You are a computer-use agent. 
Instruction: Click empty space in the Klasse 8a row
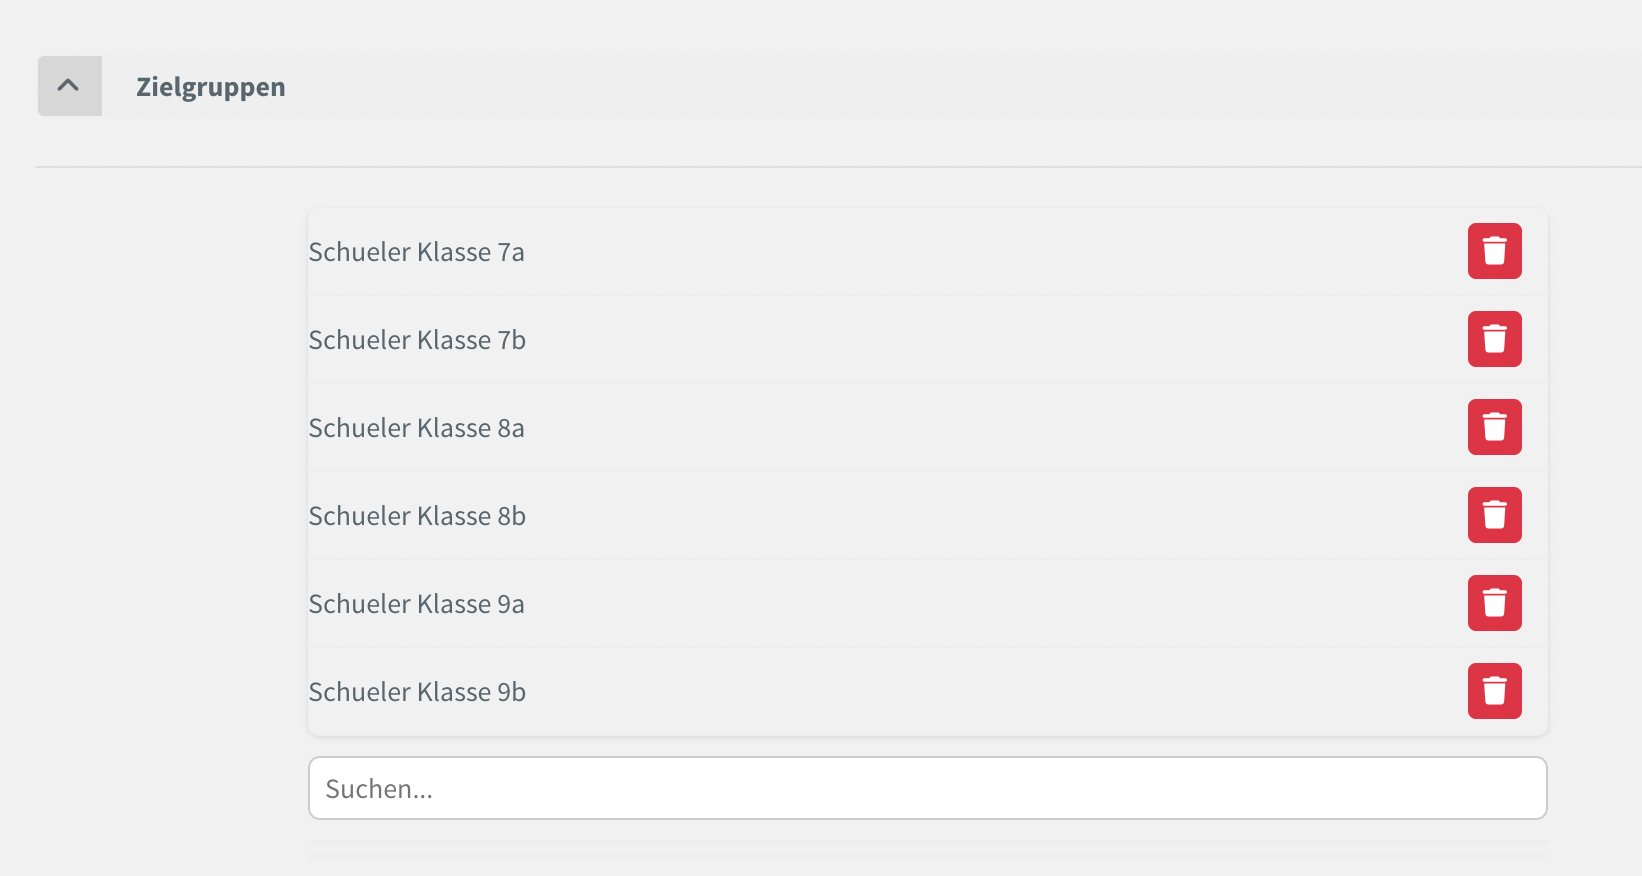950,428
